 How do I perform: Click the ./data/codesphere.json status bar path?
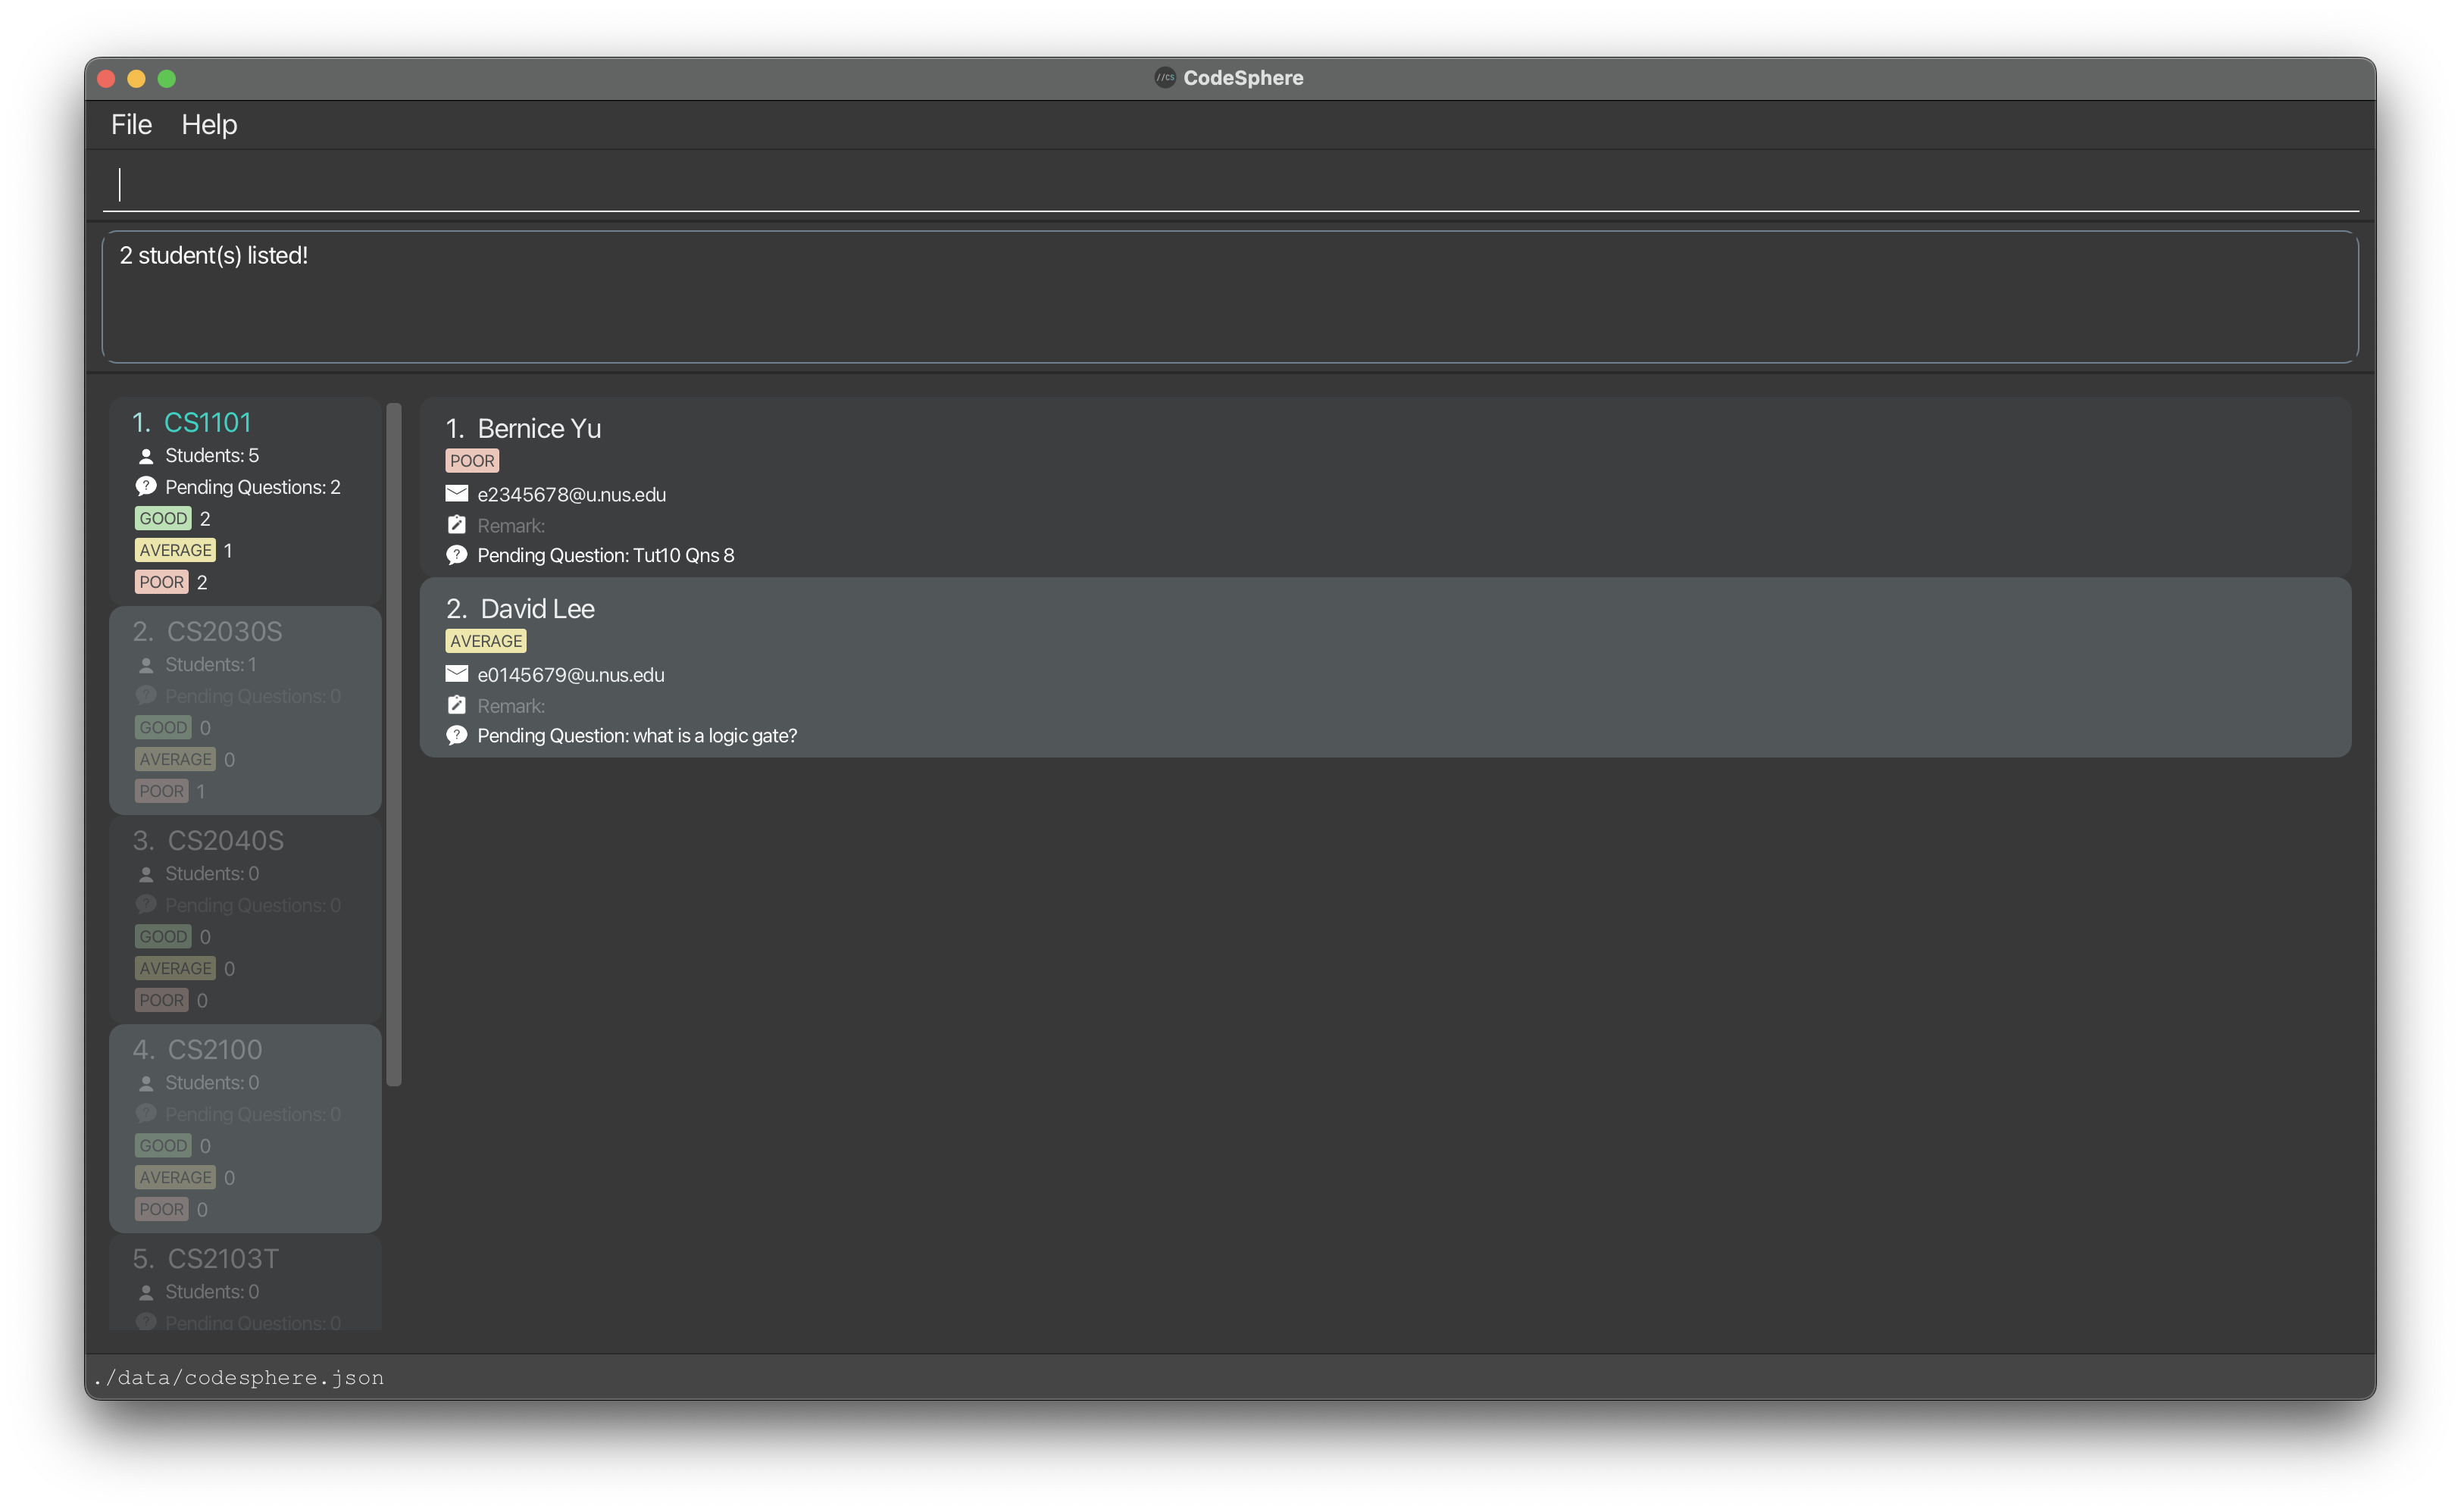tap(238, 1377)
